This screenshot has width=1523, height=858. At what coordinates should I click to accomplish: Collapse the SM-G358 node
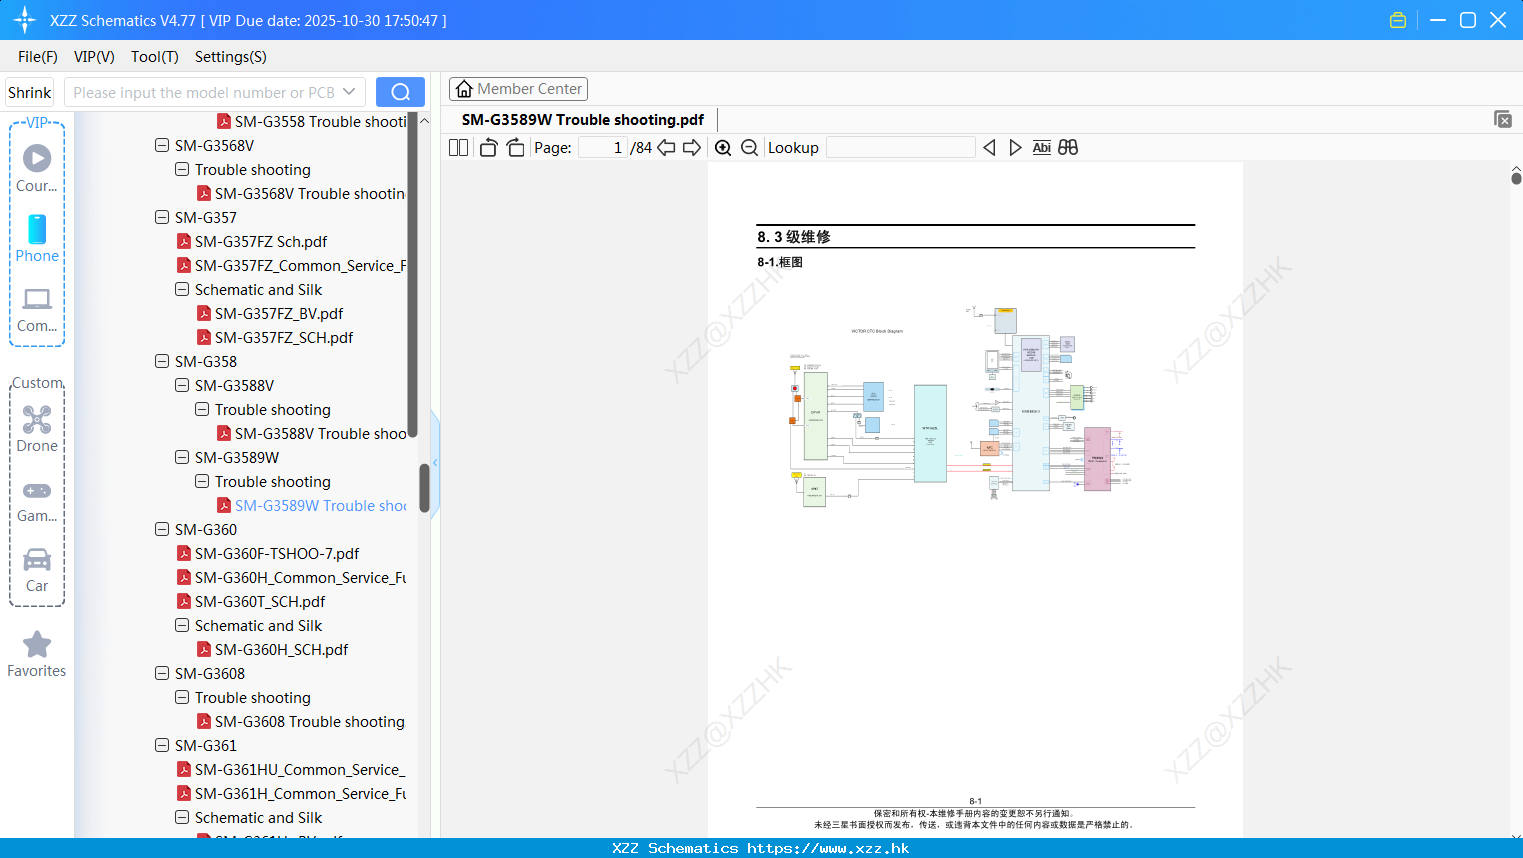click(x=162, y=361)
